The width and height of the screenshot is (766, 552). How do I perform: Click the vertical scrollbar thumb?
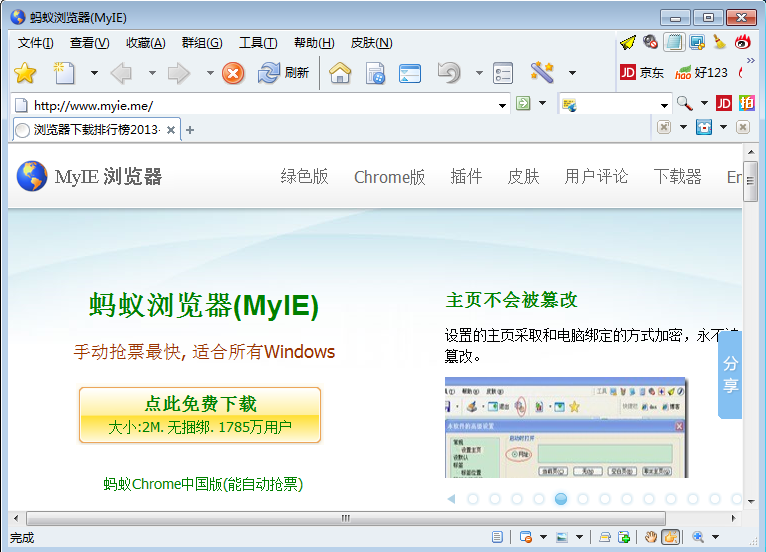[x=750, y=181]
